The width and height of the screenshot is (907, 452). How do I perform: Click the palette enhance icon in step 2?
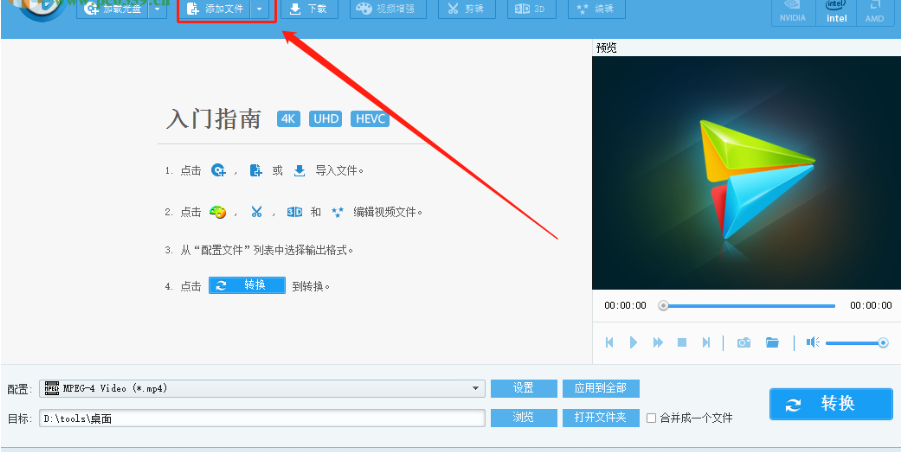pos(217,212)
